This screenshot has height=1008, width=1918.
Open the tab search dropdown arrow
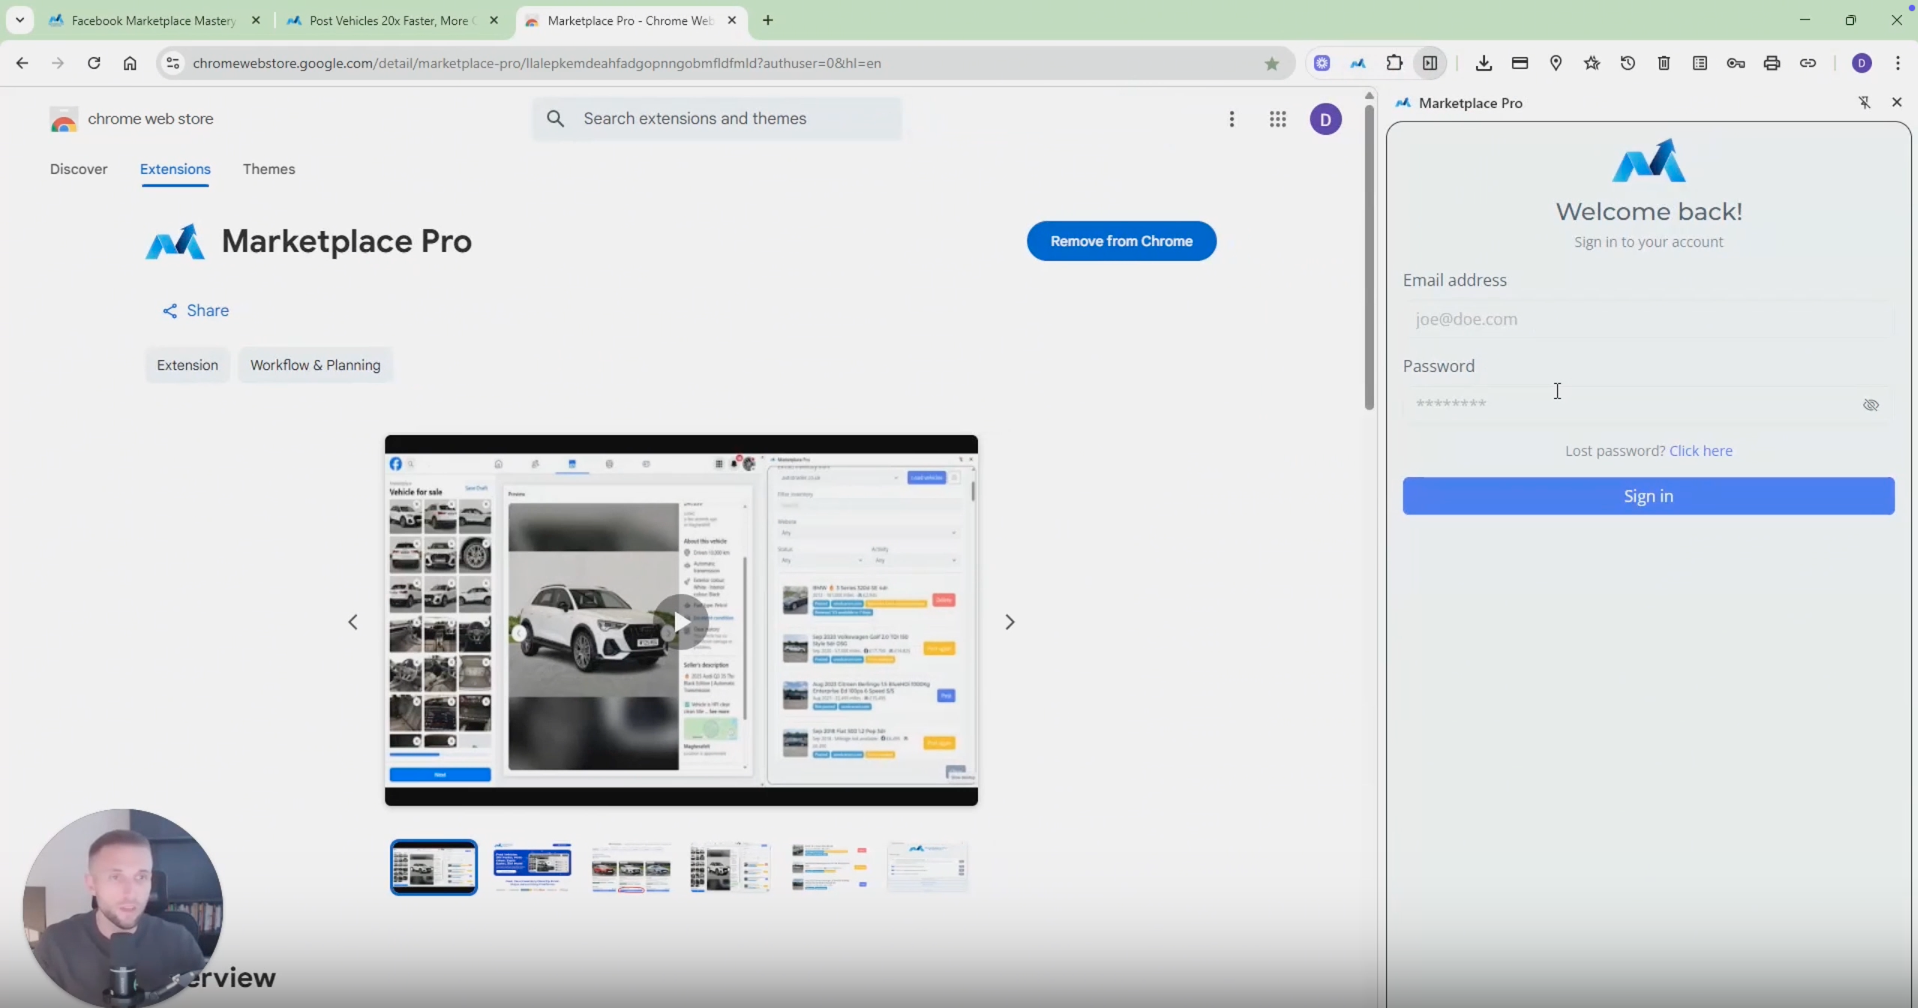[x=20, y=20]
